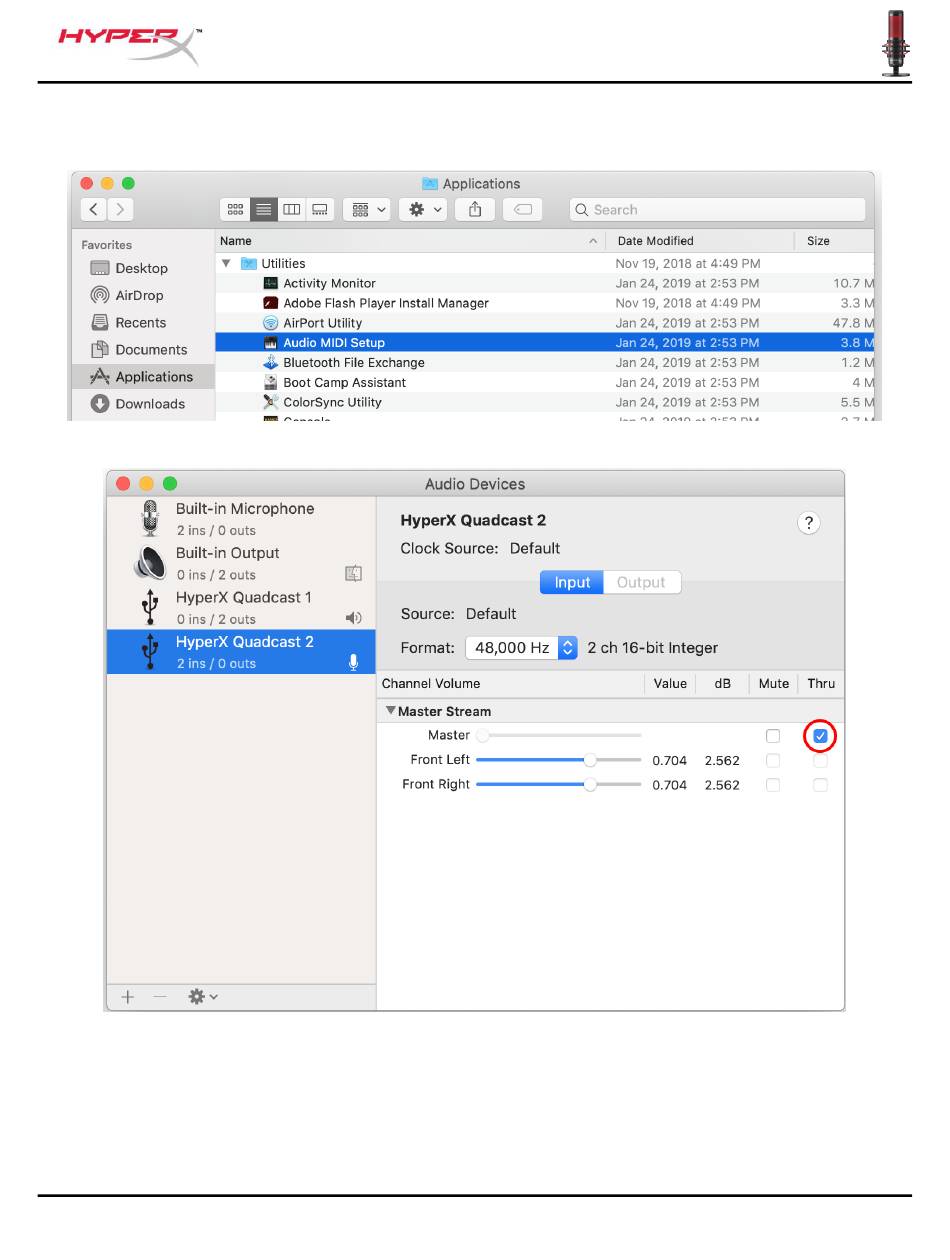Click the Finder back arrow button
Image resolution: width=950 pixels, height=1260 pixels.
tap(94, 209)
